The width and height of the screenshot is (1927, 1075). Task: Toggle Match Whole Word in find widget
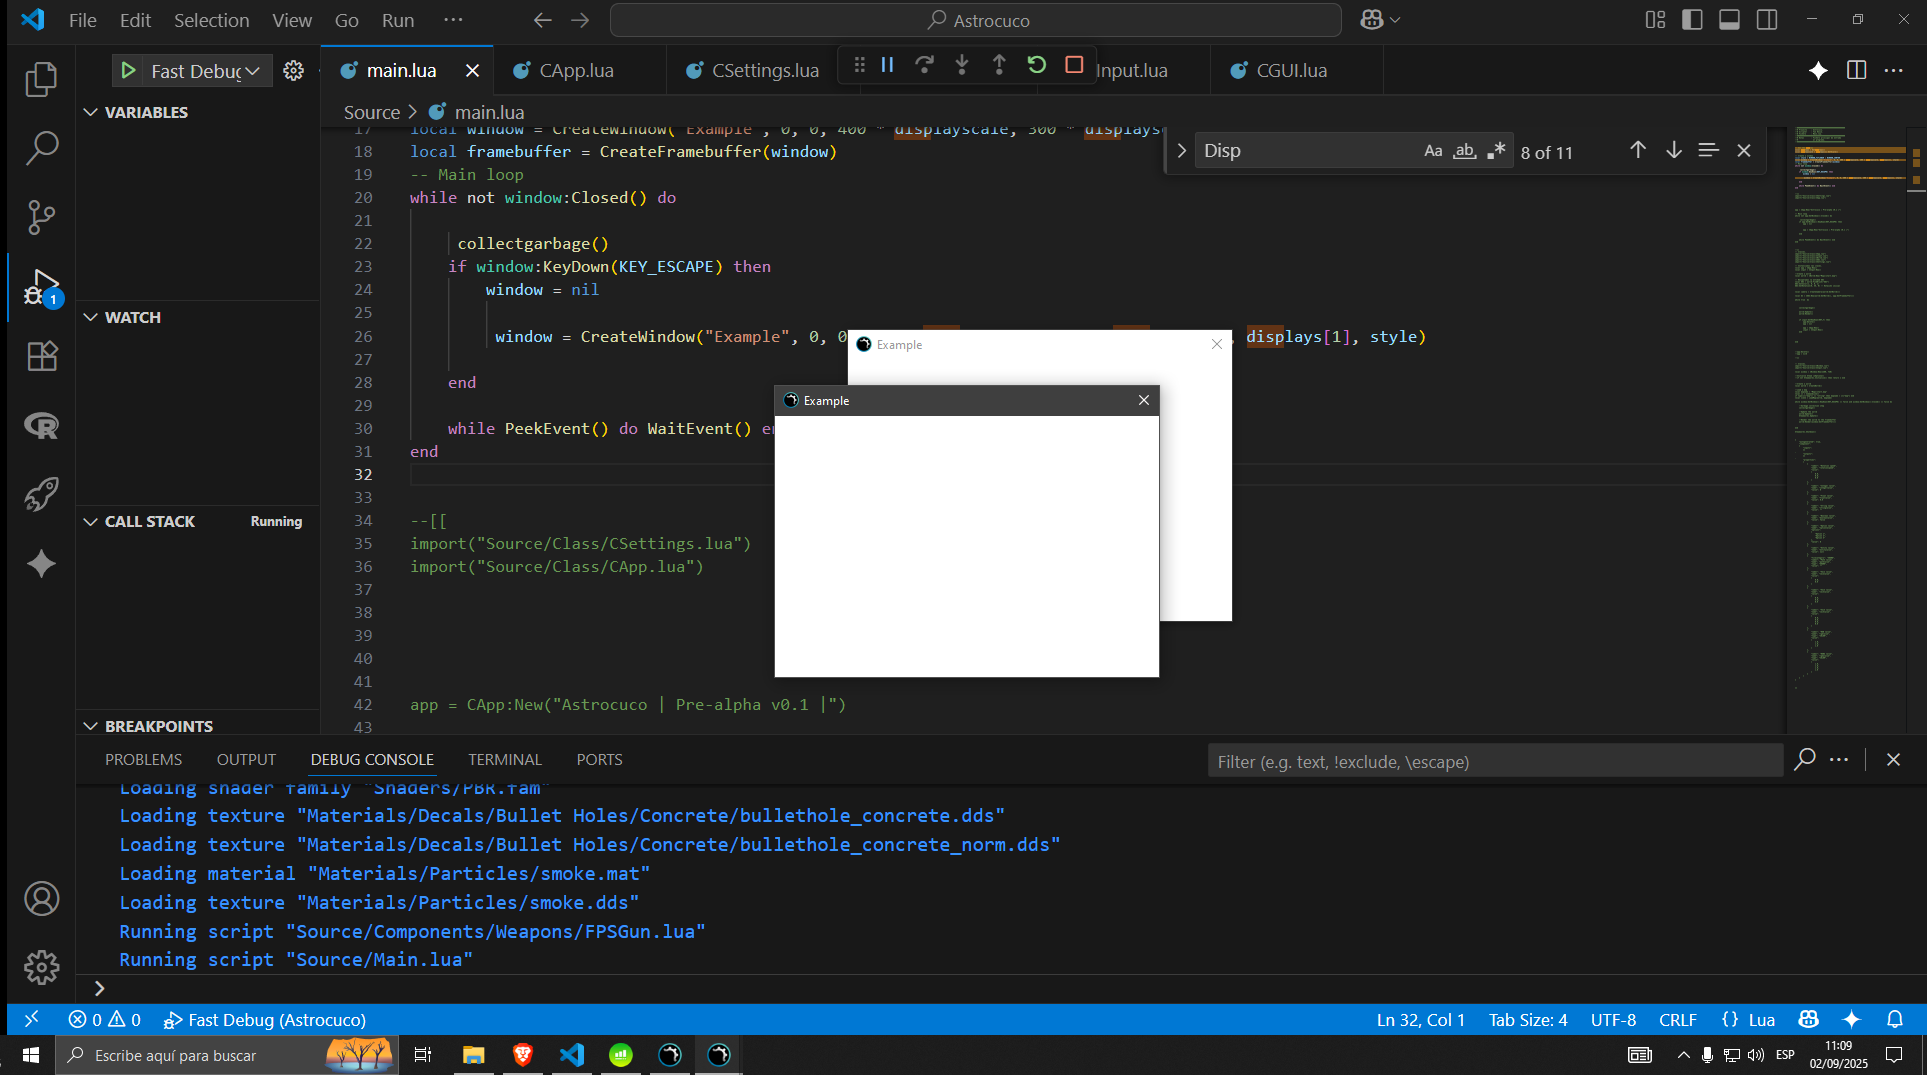pyautogui.click(x=1464, y=151)
